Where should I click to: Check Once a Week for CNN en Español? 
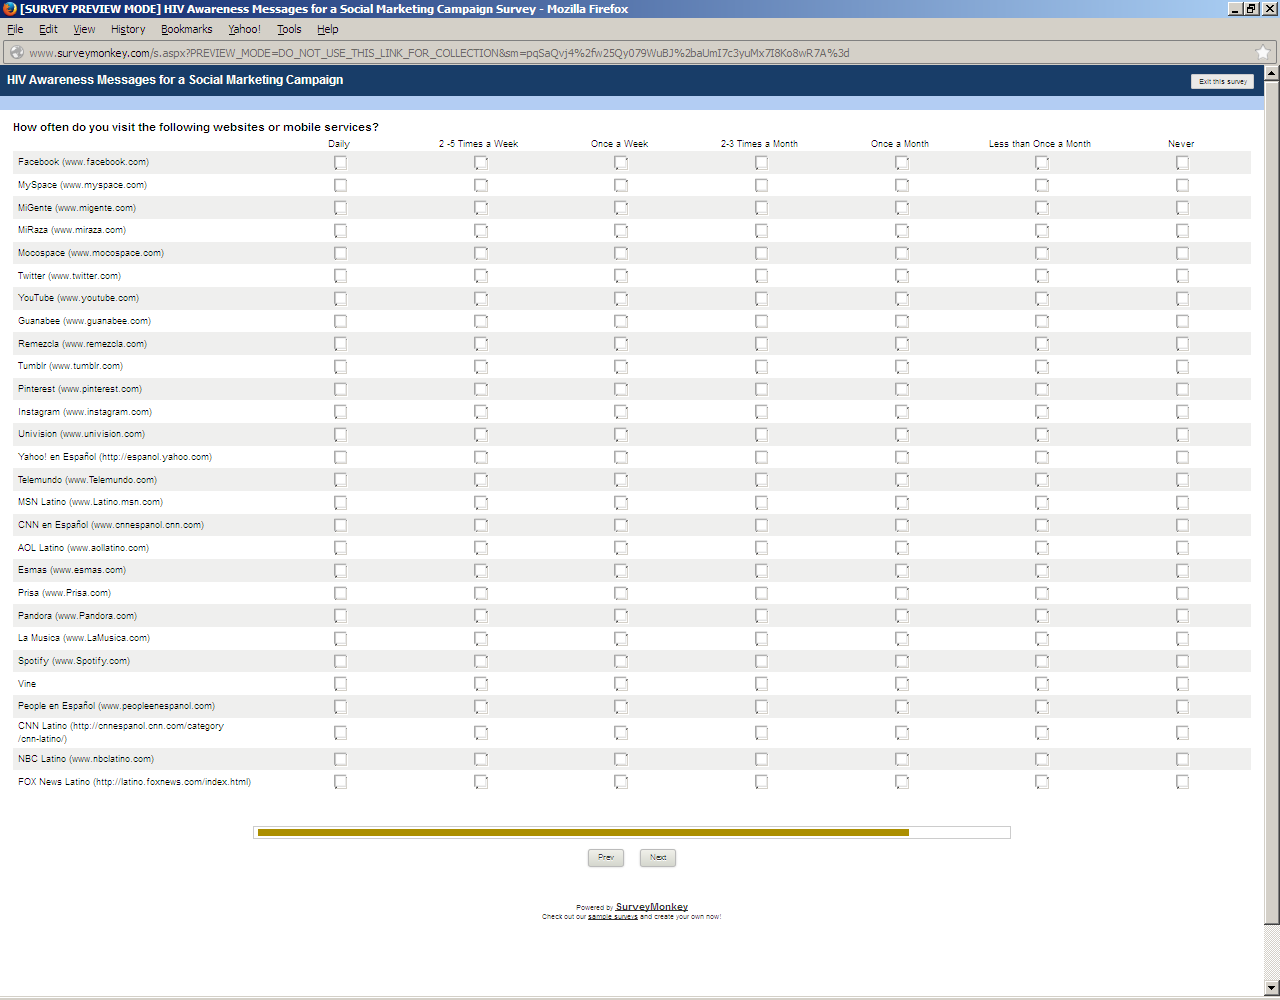point(621,525)
